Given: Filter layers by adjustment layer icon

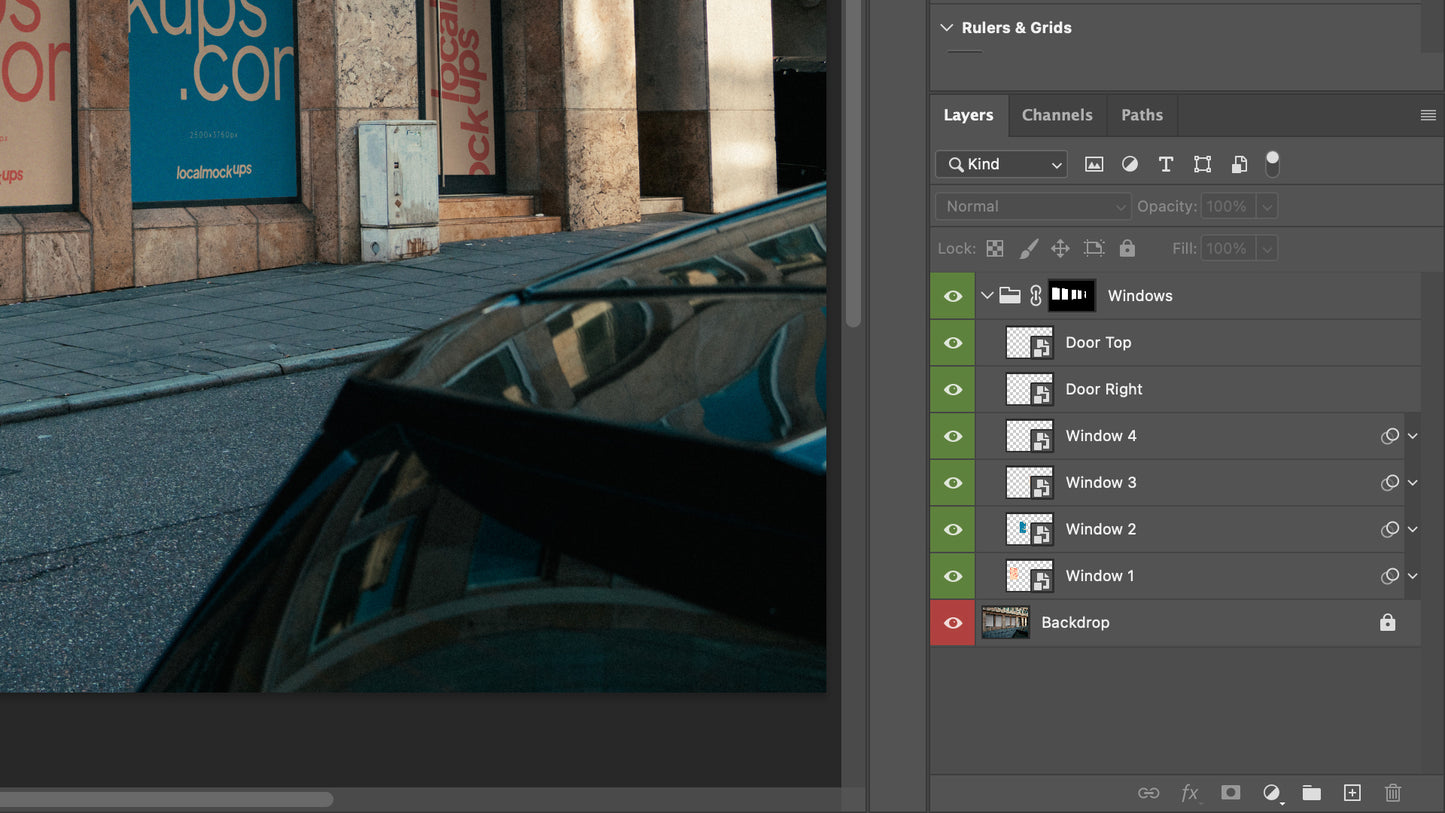Looking at the screenshot, I should point(1130,164).
